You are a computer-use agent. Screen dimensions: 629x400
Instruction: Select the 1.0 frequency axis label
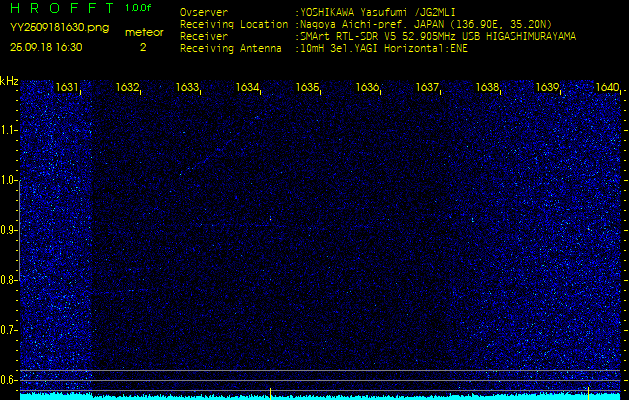(8, 180)
